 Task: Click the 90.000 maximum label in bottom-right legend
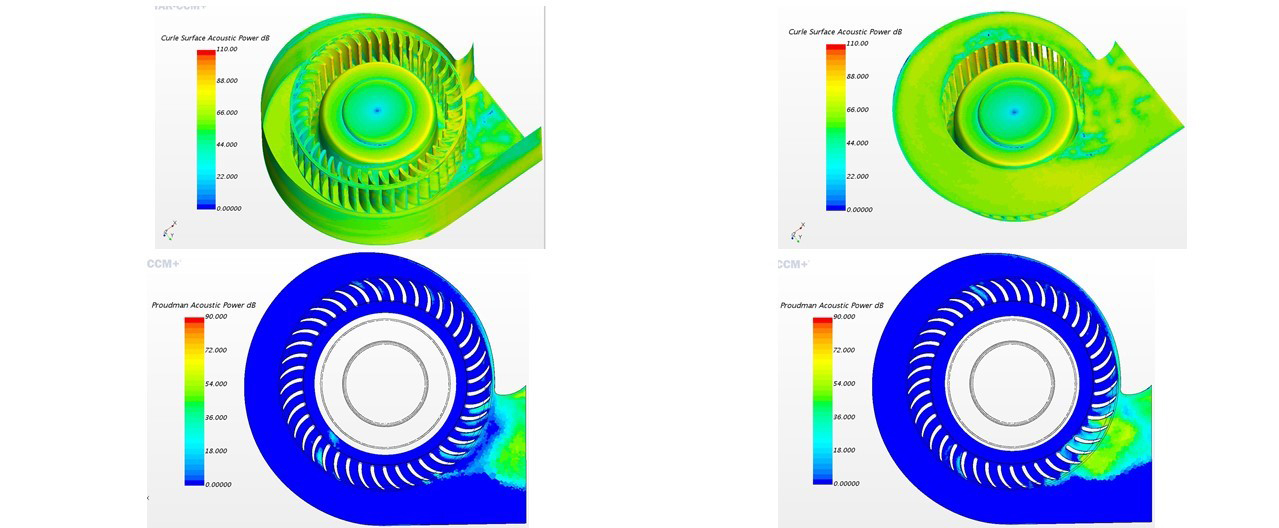coord(845,316)
